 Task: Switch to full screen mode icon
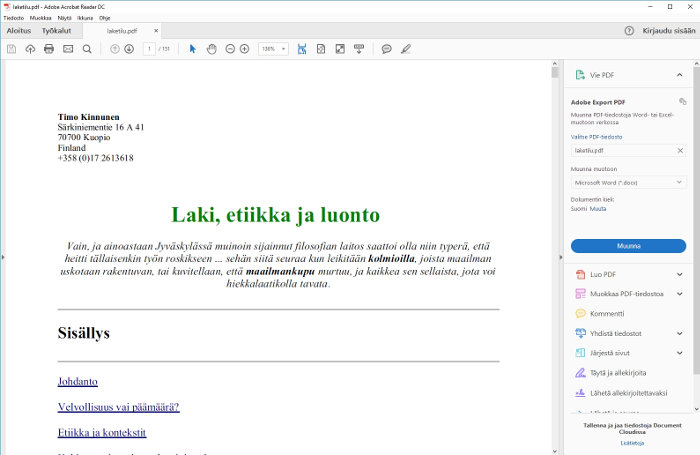click(340, 49)
